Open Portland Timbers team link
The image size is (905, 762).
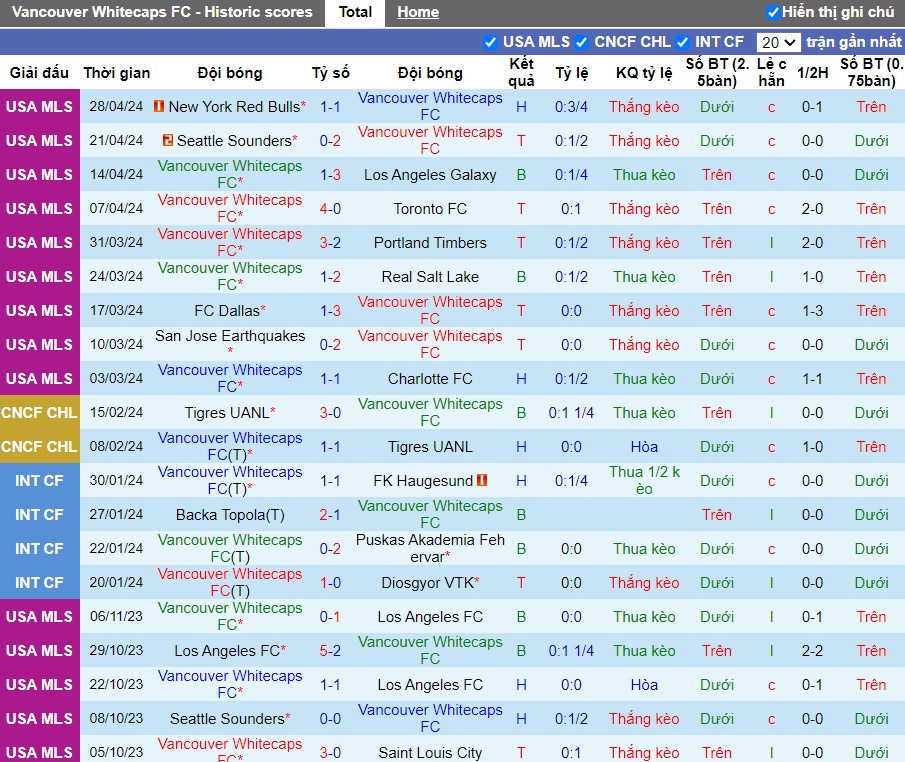[430, 243]
